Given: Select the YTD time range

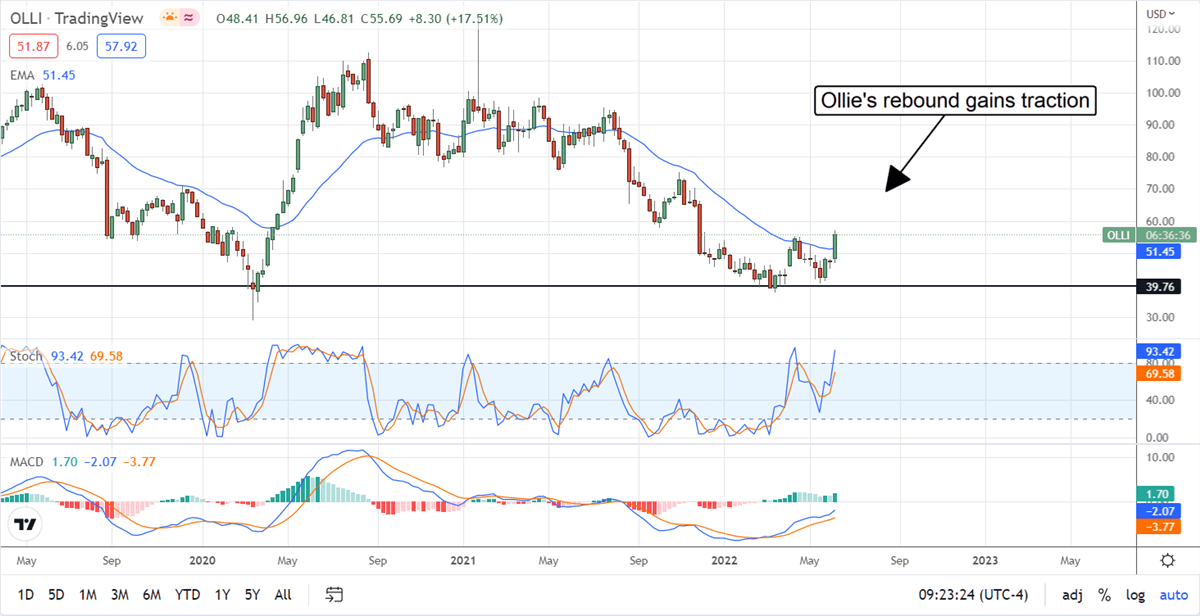Looking at the screenshot, I should click(190, 595).
